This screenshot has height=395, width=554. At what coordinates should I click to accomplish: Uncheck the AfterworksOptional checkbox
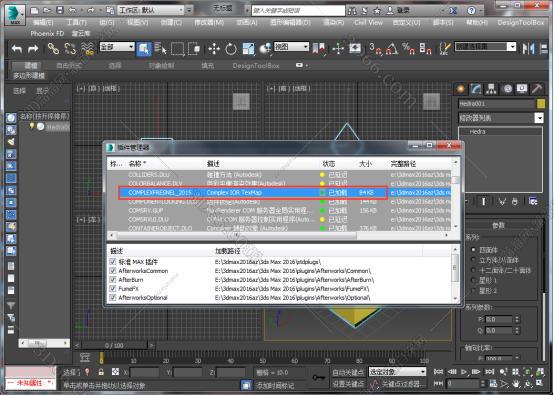pyautogui.click(x=113, y=297)
